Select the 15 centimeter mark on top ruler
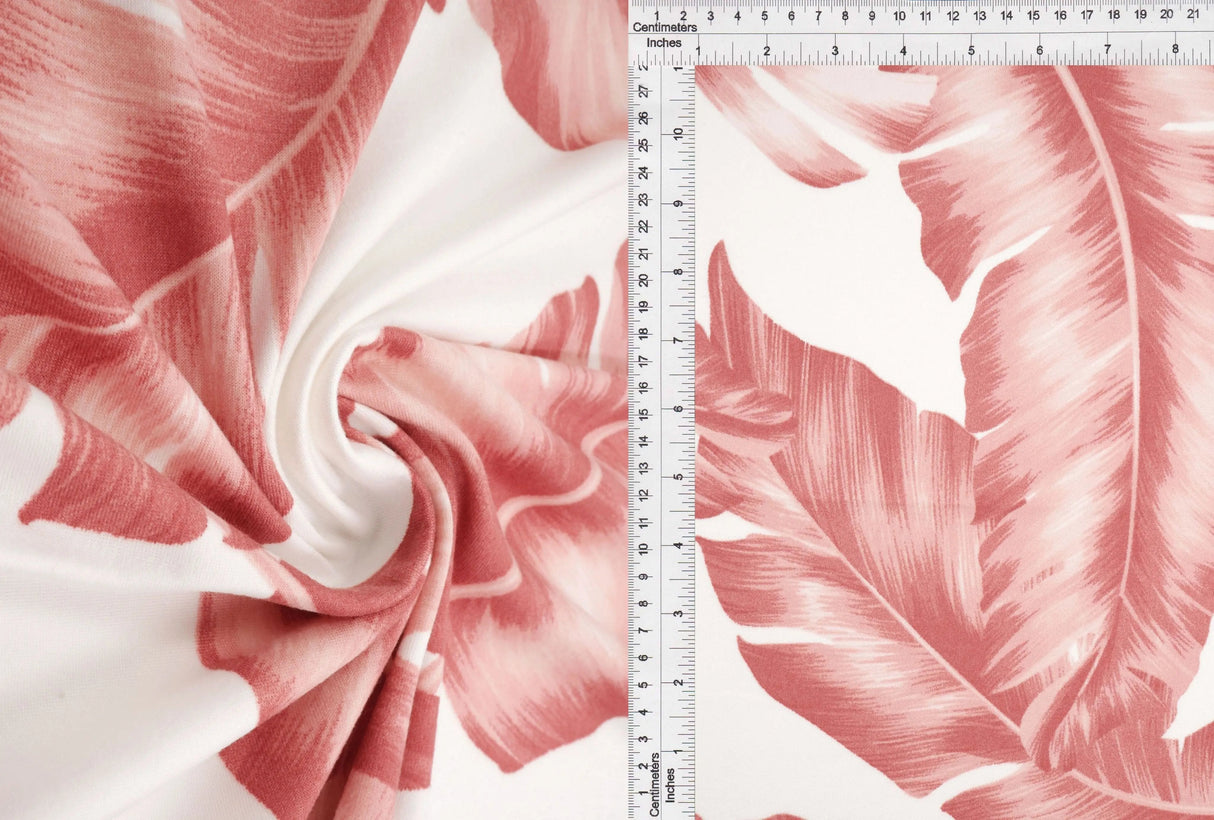The width and height of the screenshot is (1214, 820). 1033,15
